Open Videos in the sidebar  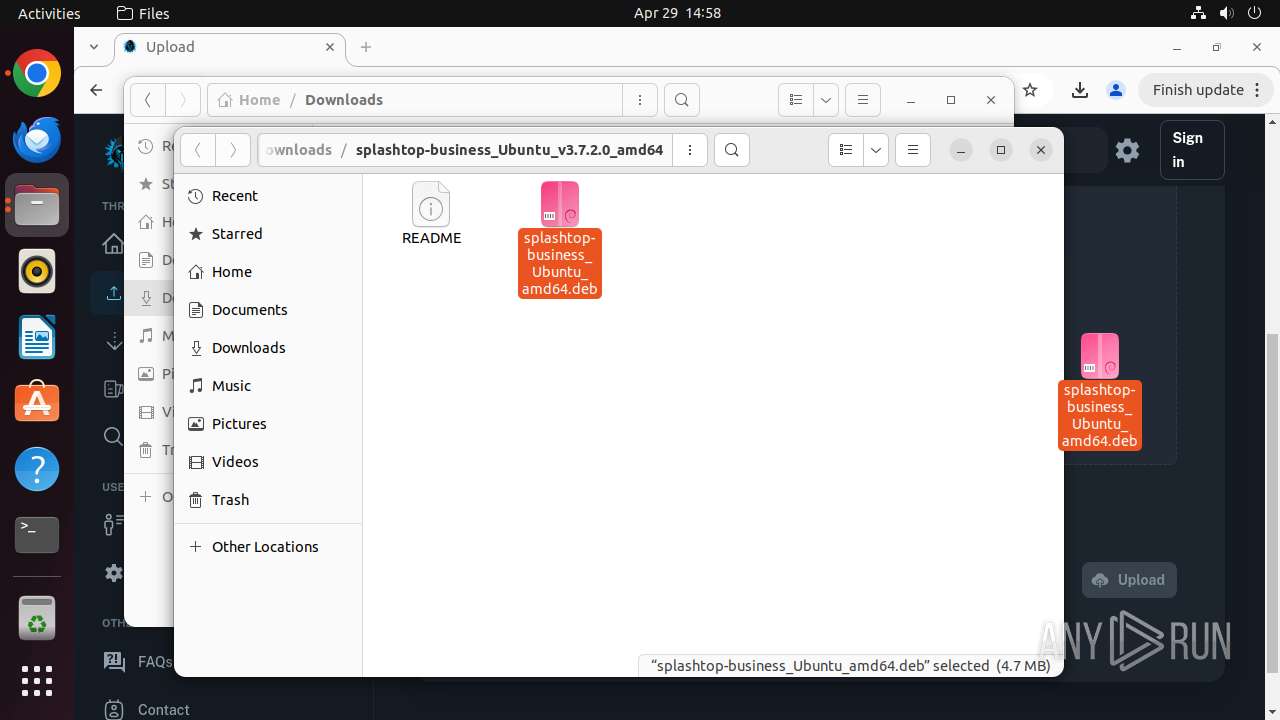tap(268, 462)
